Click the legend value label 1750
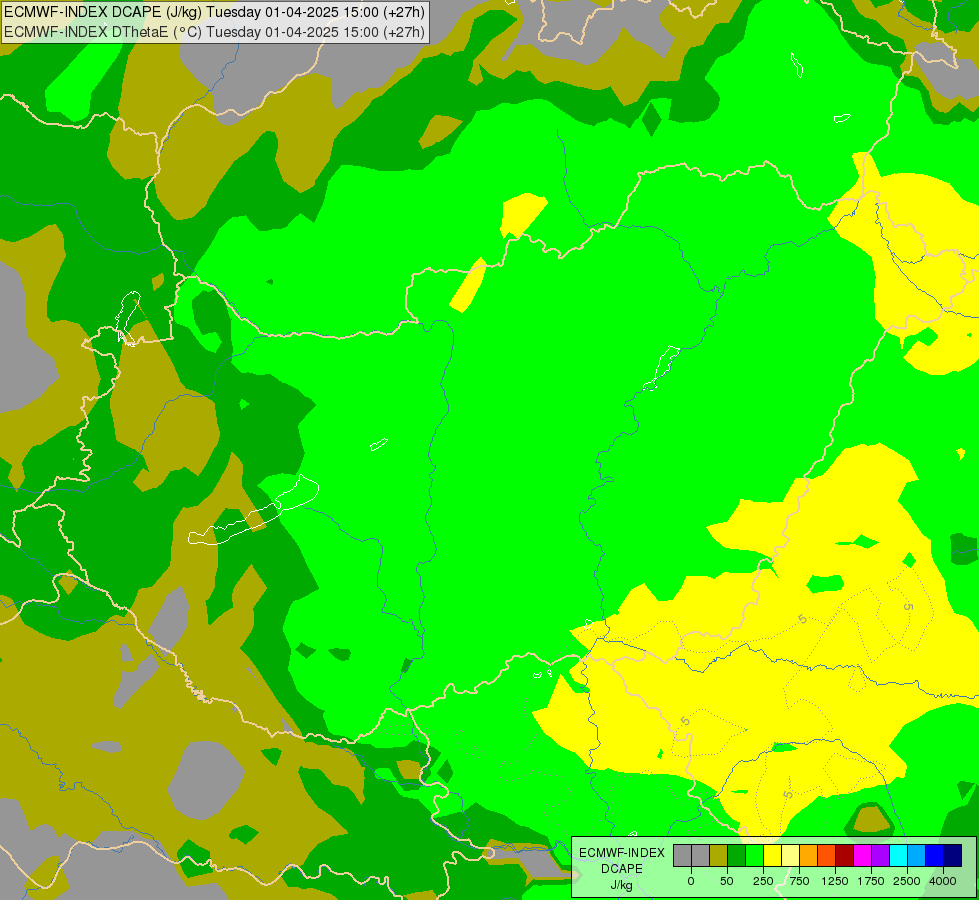Image resolution: width=979 pixels, height=900 pixels. click(x=871, y=881)
